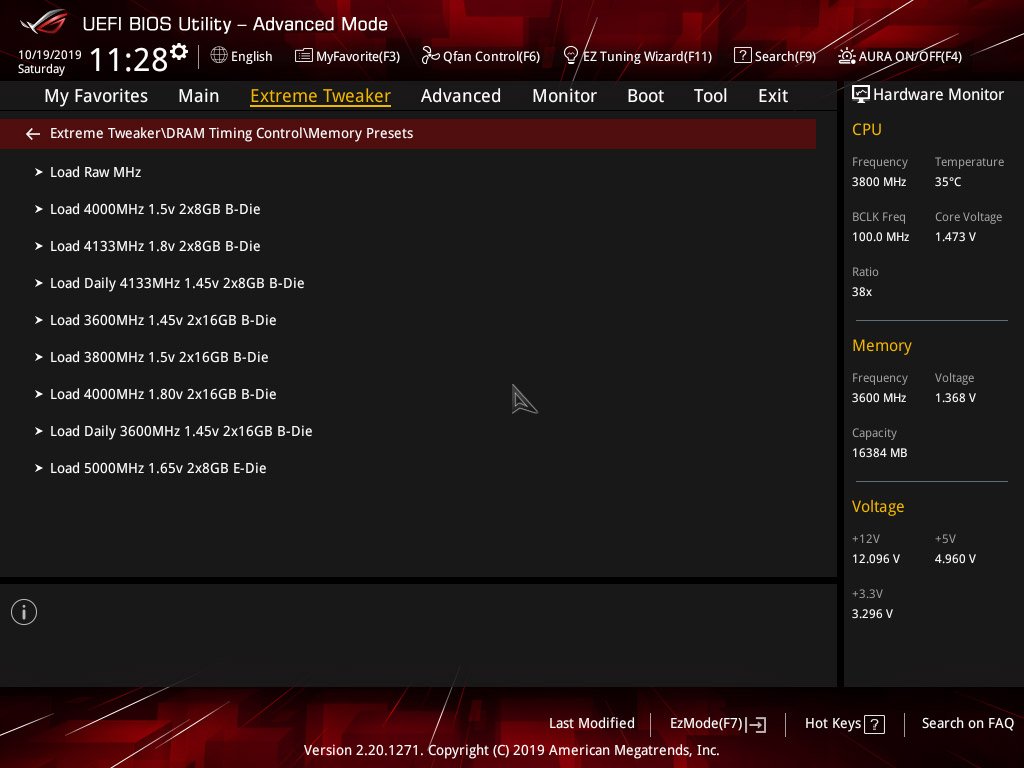Open Hot Keys help

tap(833, 724)
